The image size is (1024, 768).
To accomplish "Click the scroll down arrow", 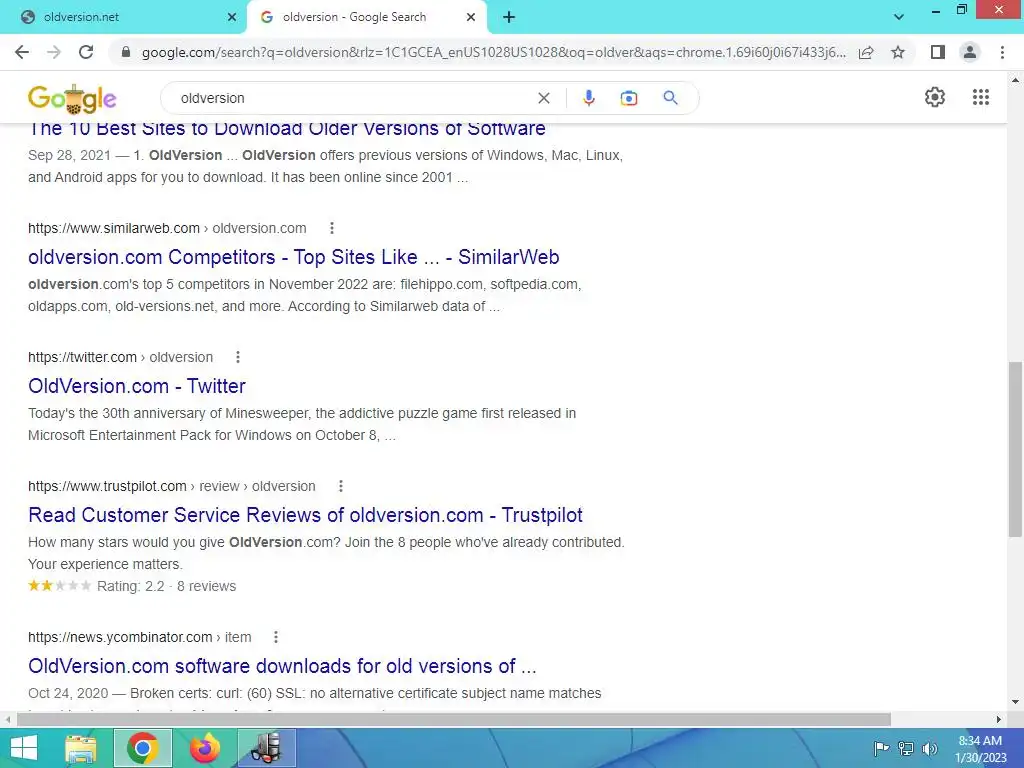I will [x=1015, y=703].
